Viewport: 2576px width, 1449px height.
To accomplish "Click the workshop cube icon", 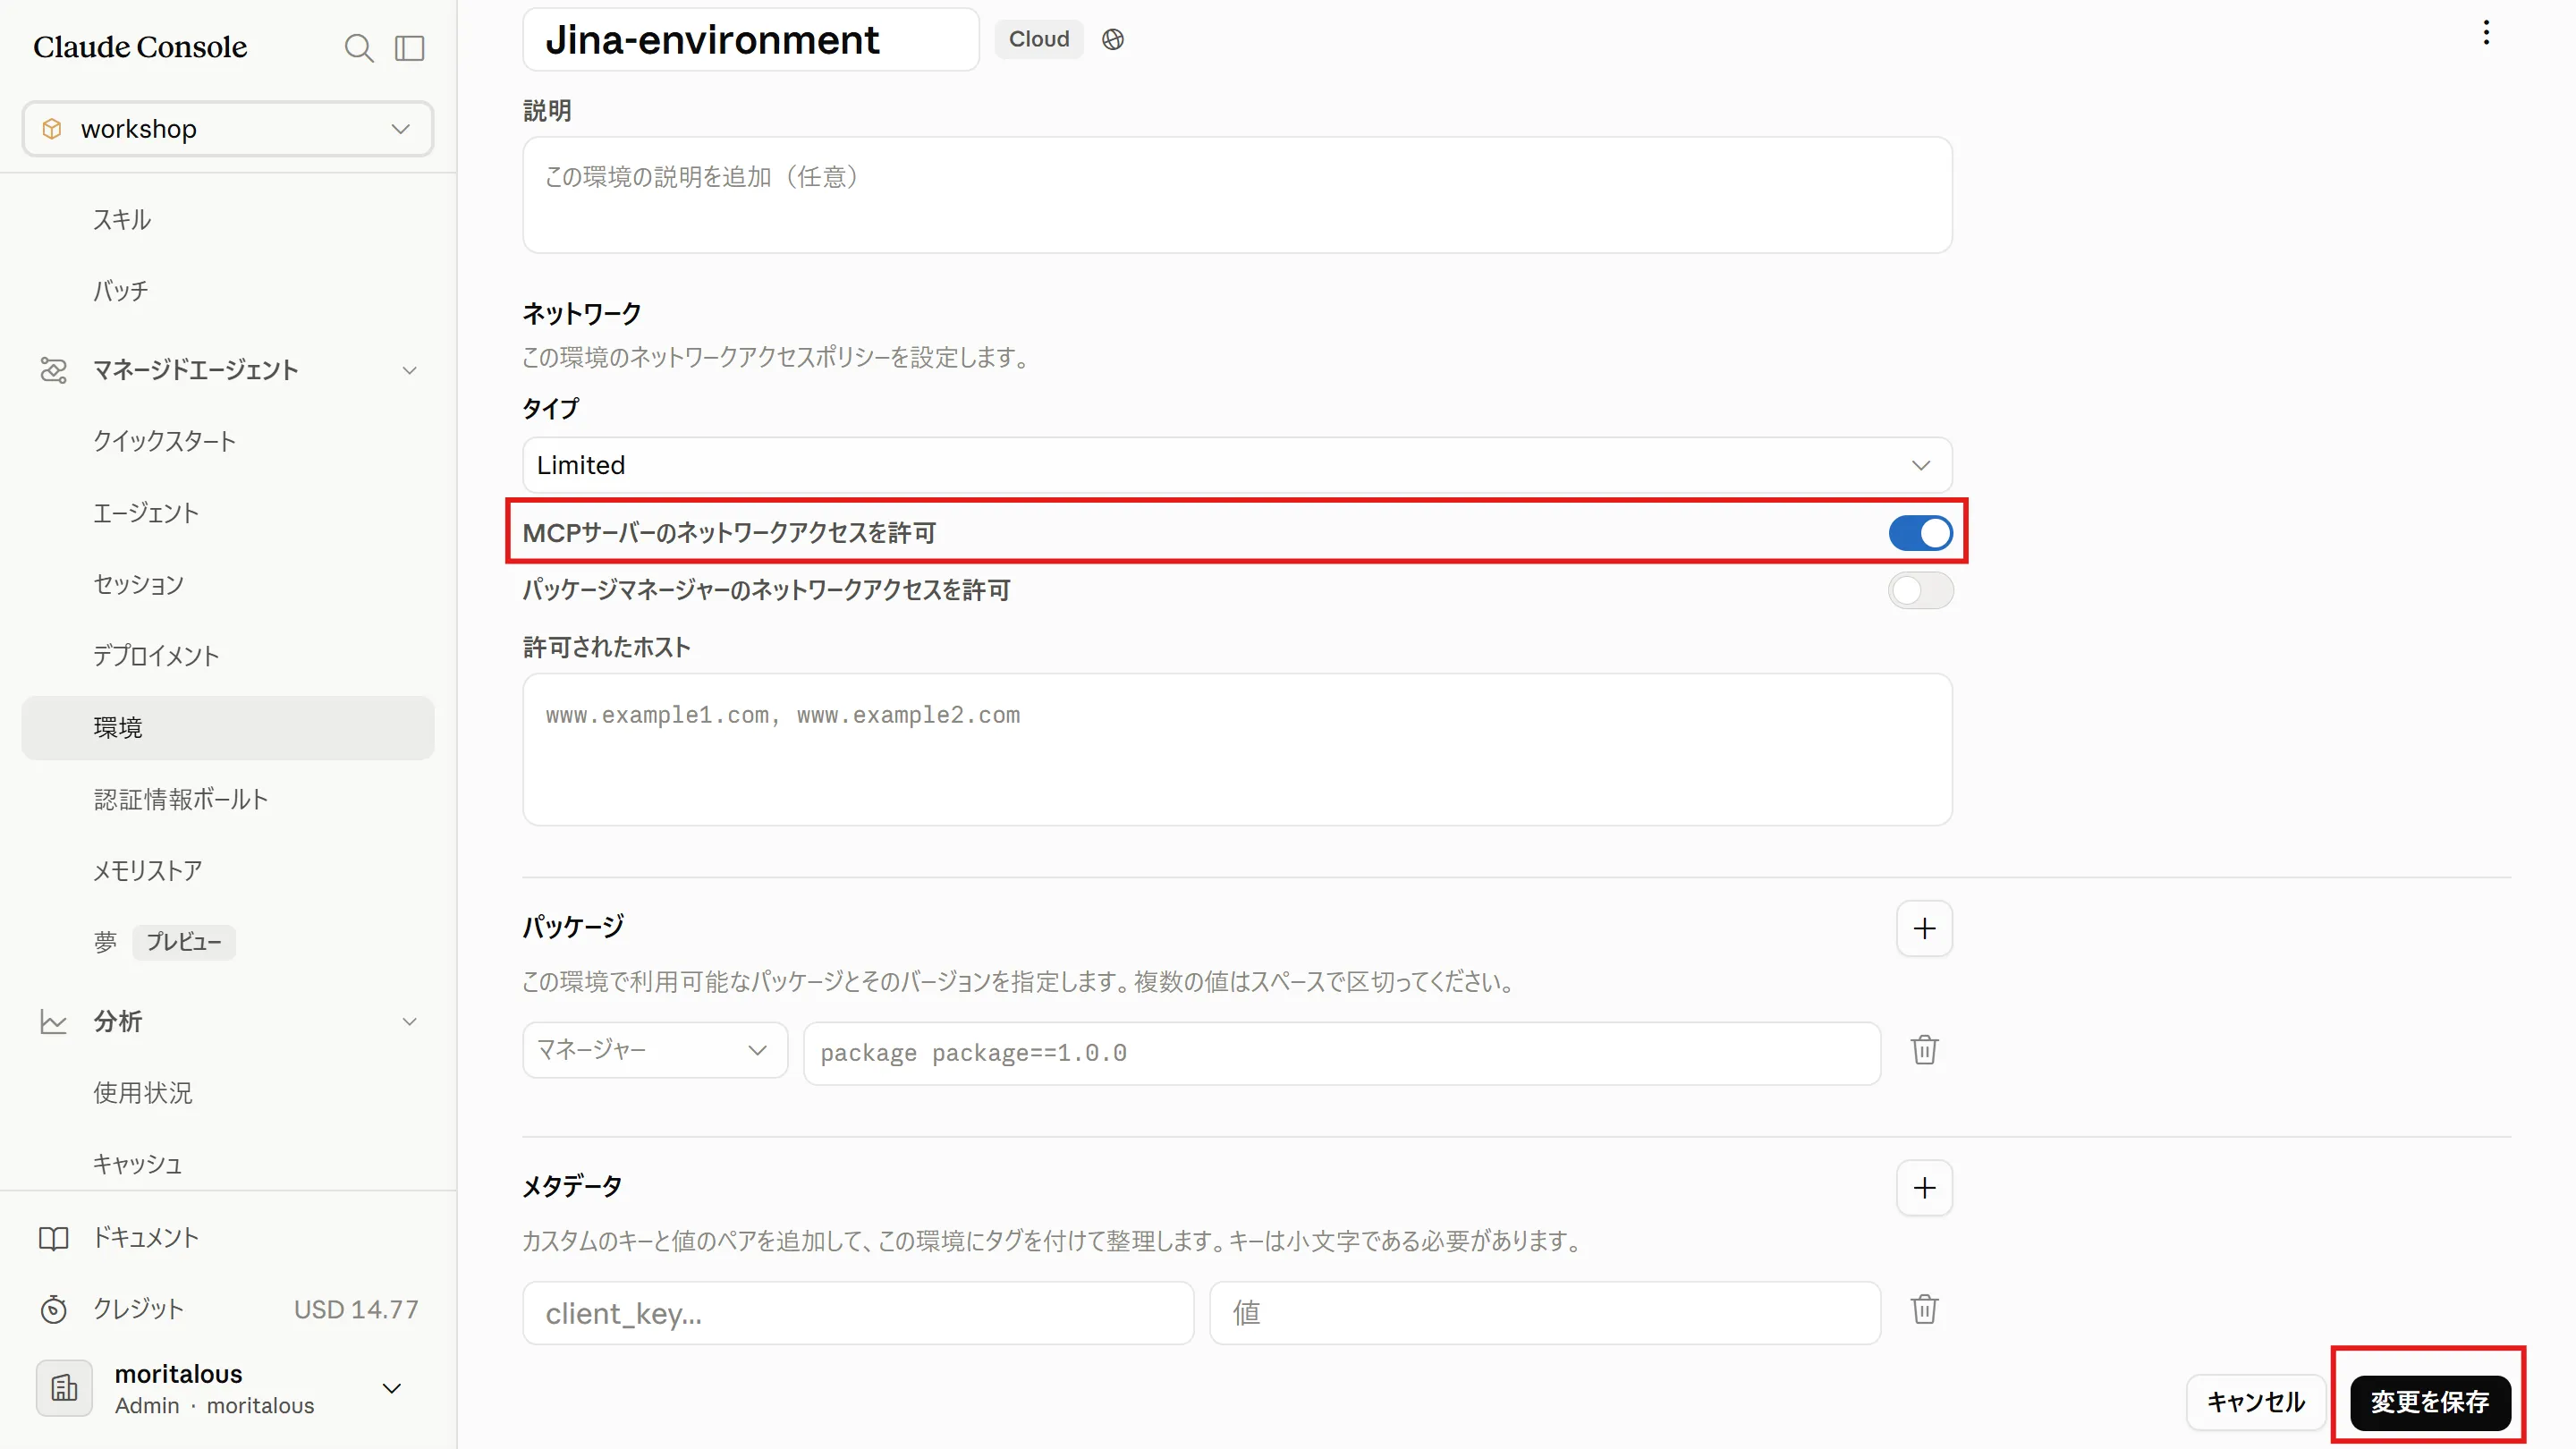I will [x=52, y=129].
